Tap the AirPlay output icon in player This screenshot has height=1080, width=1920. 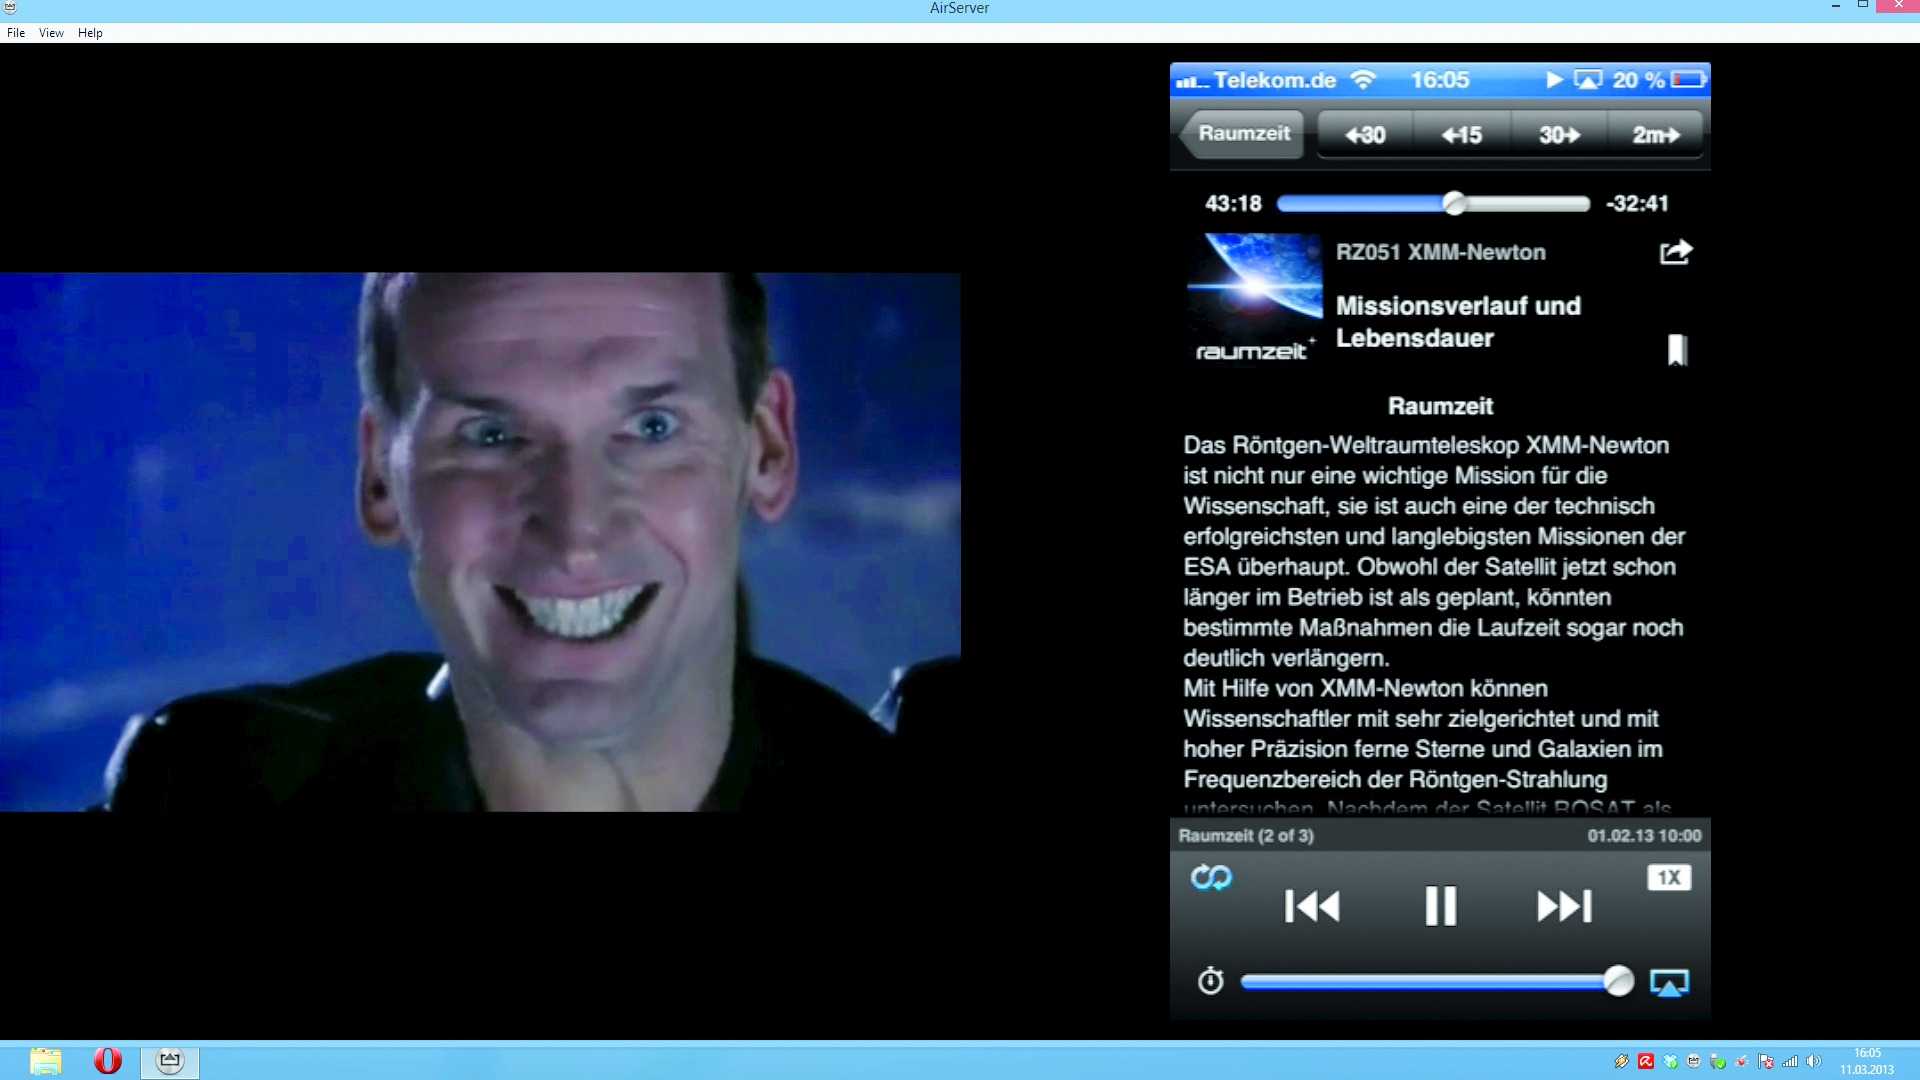(x=1669, y=982)
